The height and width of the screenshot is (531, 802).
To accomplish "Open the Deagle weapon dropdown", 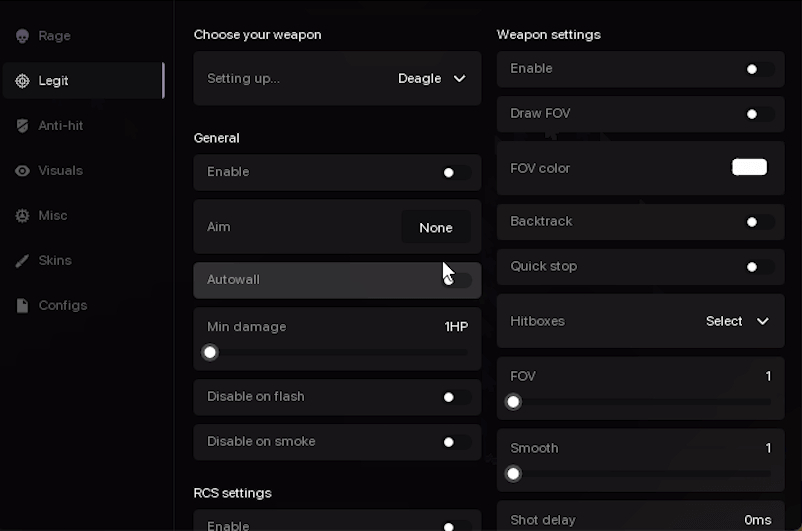I will point(432,79).
